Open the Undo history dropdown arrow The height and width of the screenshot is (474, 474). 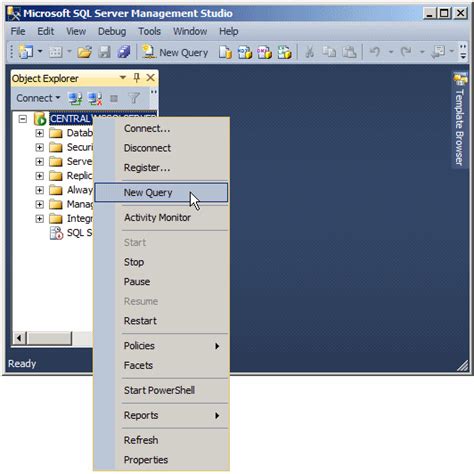(391, 52)
